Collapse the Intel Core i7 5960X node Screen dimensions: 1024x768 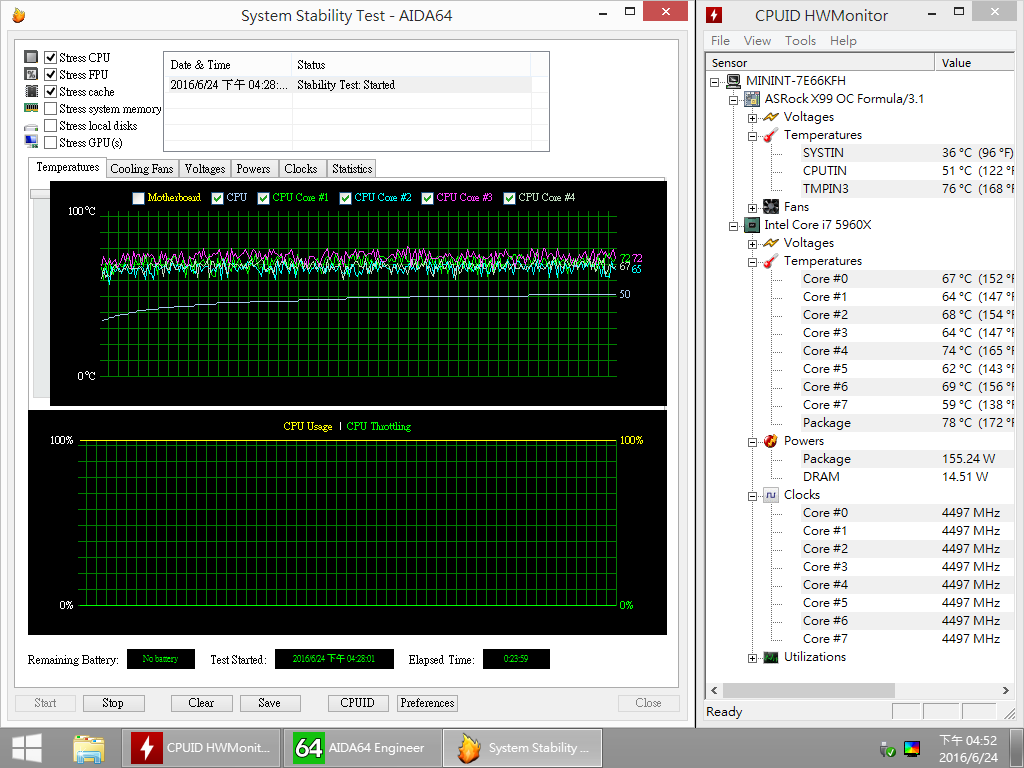pos(734,226)
